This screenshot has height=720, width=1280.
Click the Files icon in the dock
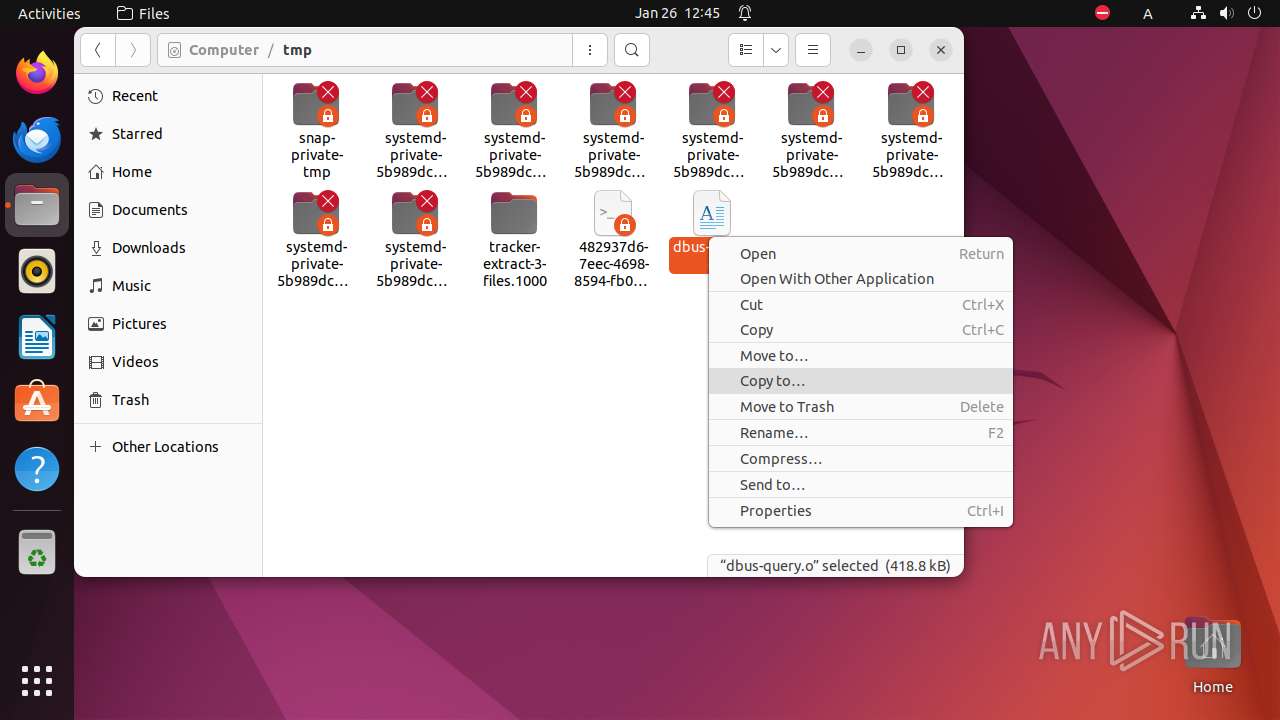tap(37, 205)
